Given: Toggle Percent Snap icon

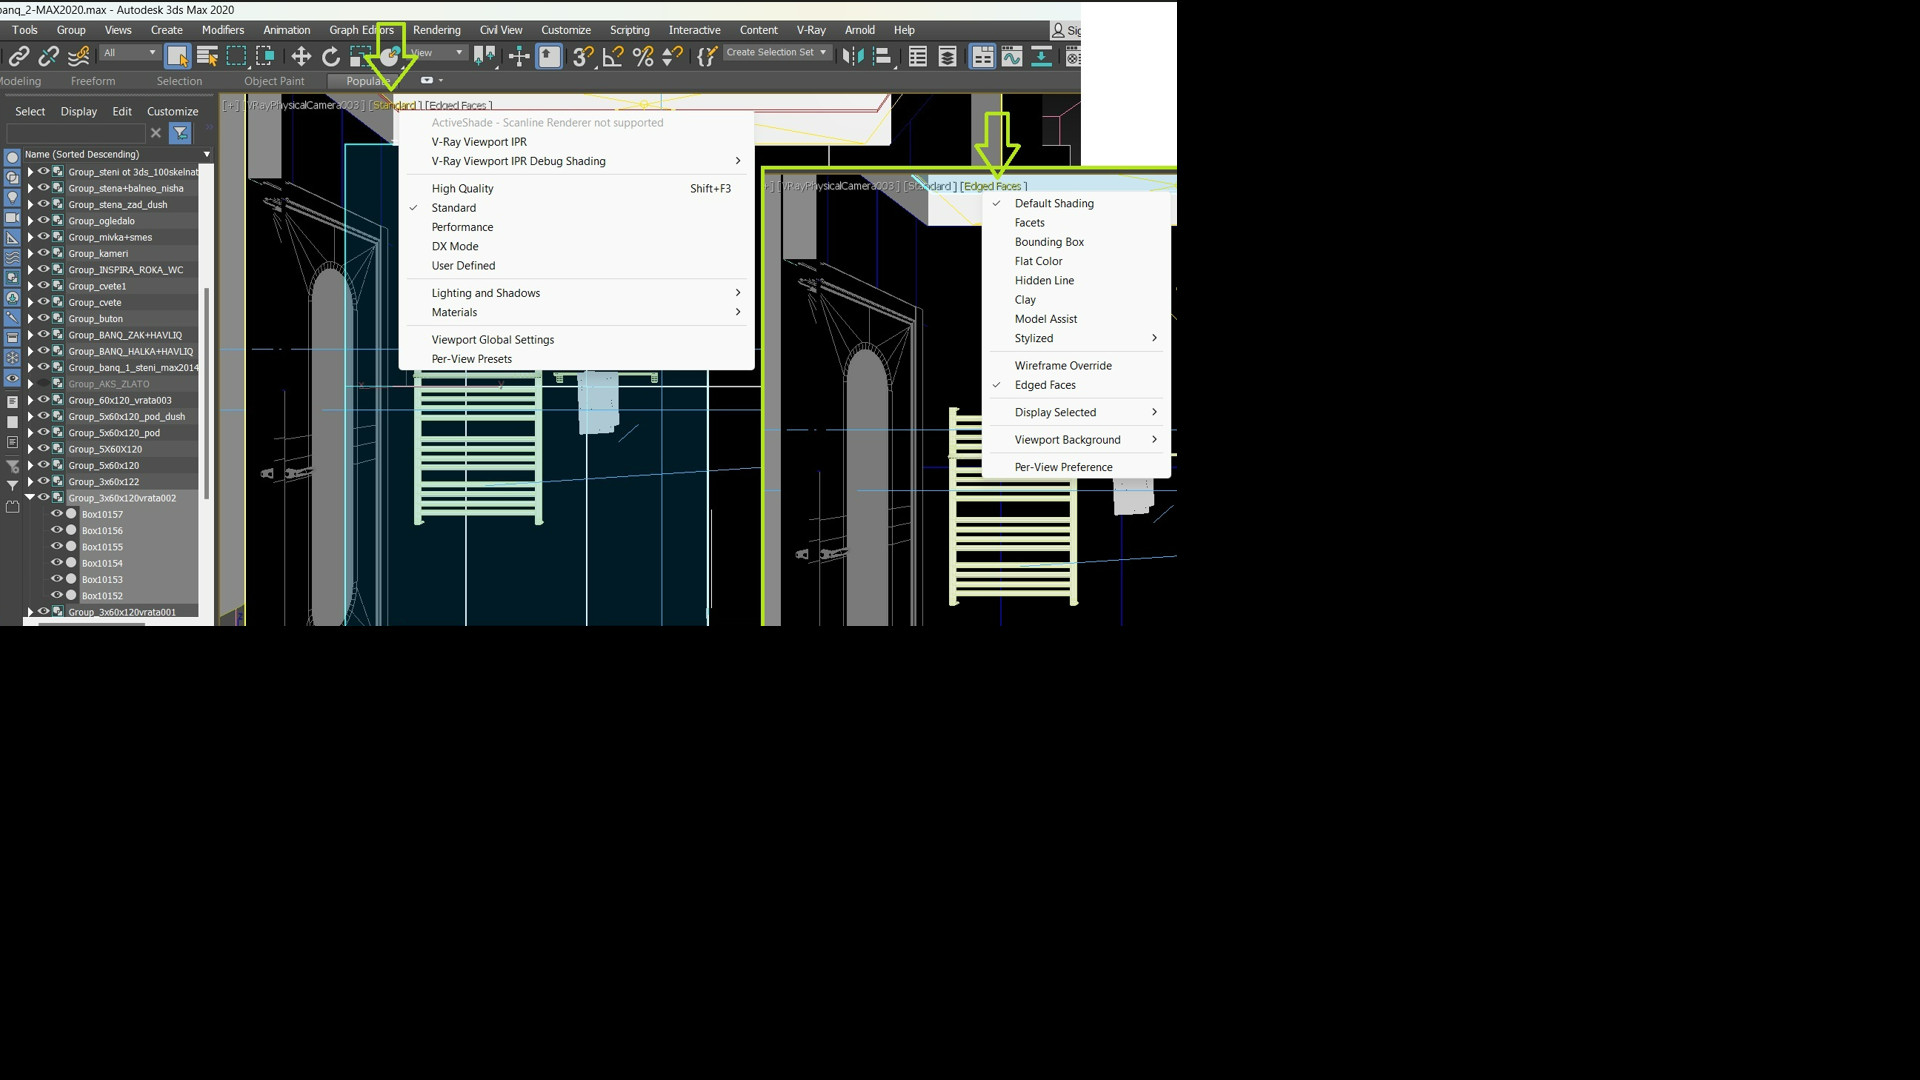Looking at the screenshot, I should 643,57.
